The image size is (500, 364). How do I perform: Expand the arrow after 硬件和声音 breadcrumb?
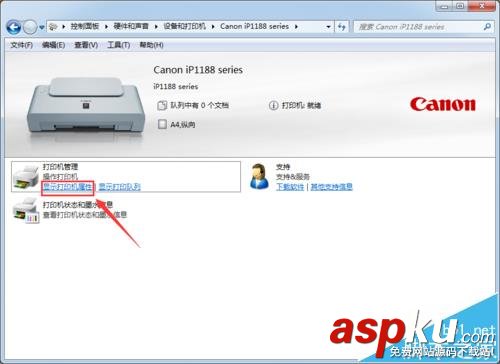[156, 27]
